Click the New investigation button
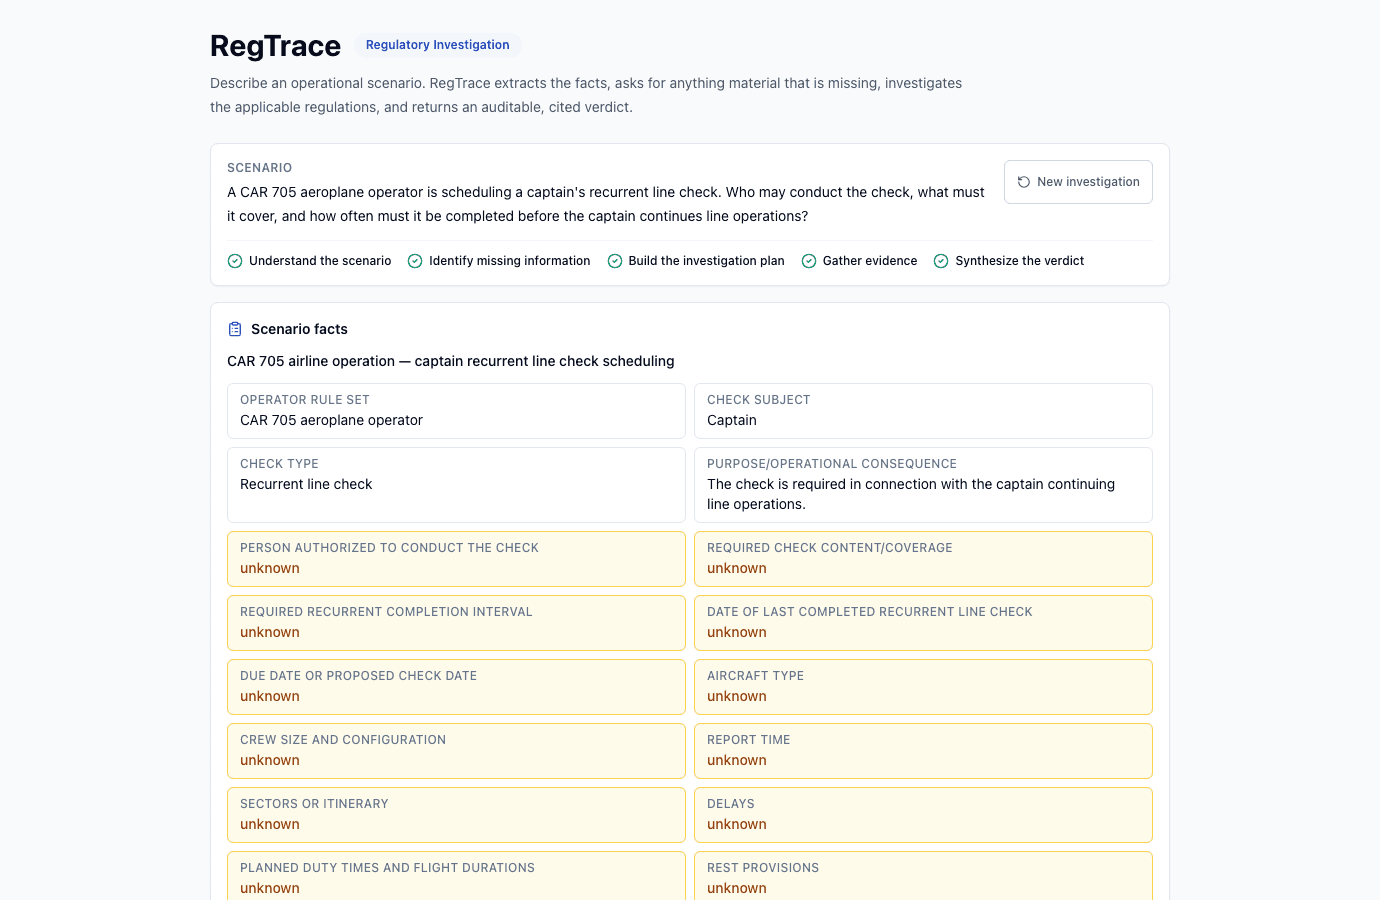 pyautogui.click(x=1078, y=182)
